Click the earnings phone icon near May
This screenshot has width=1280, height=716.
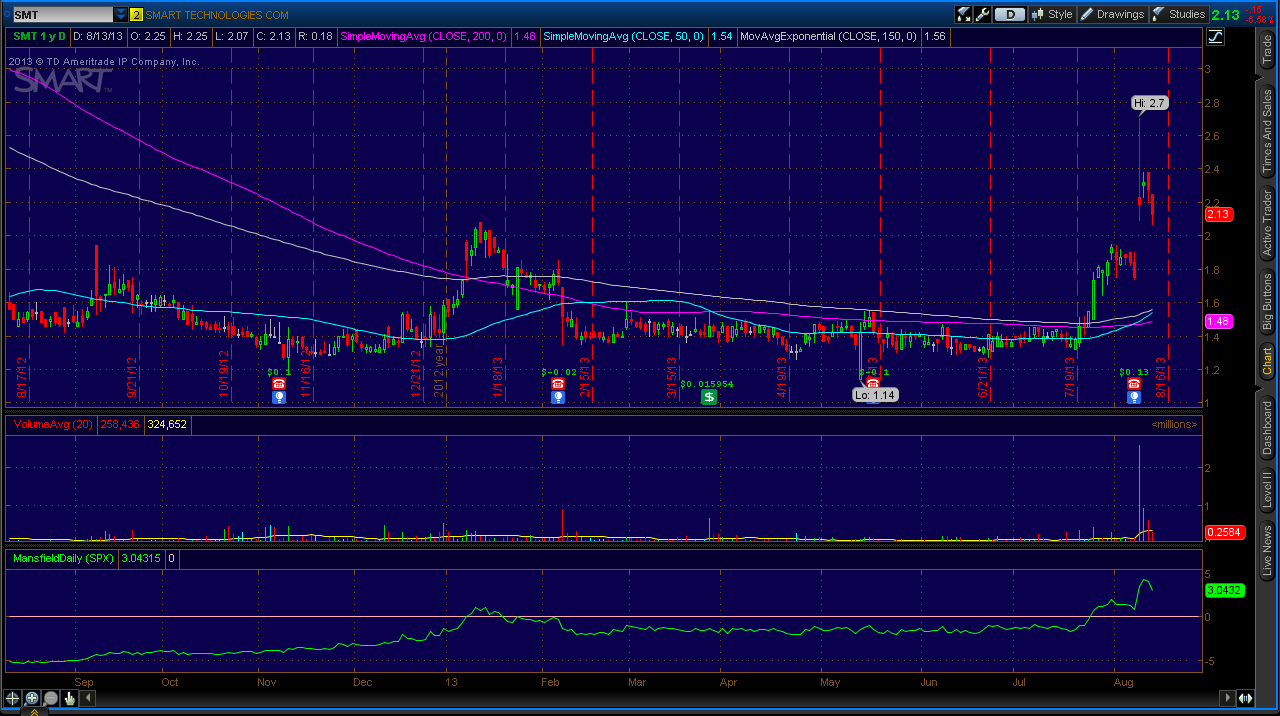pos(872,384)
